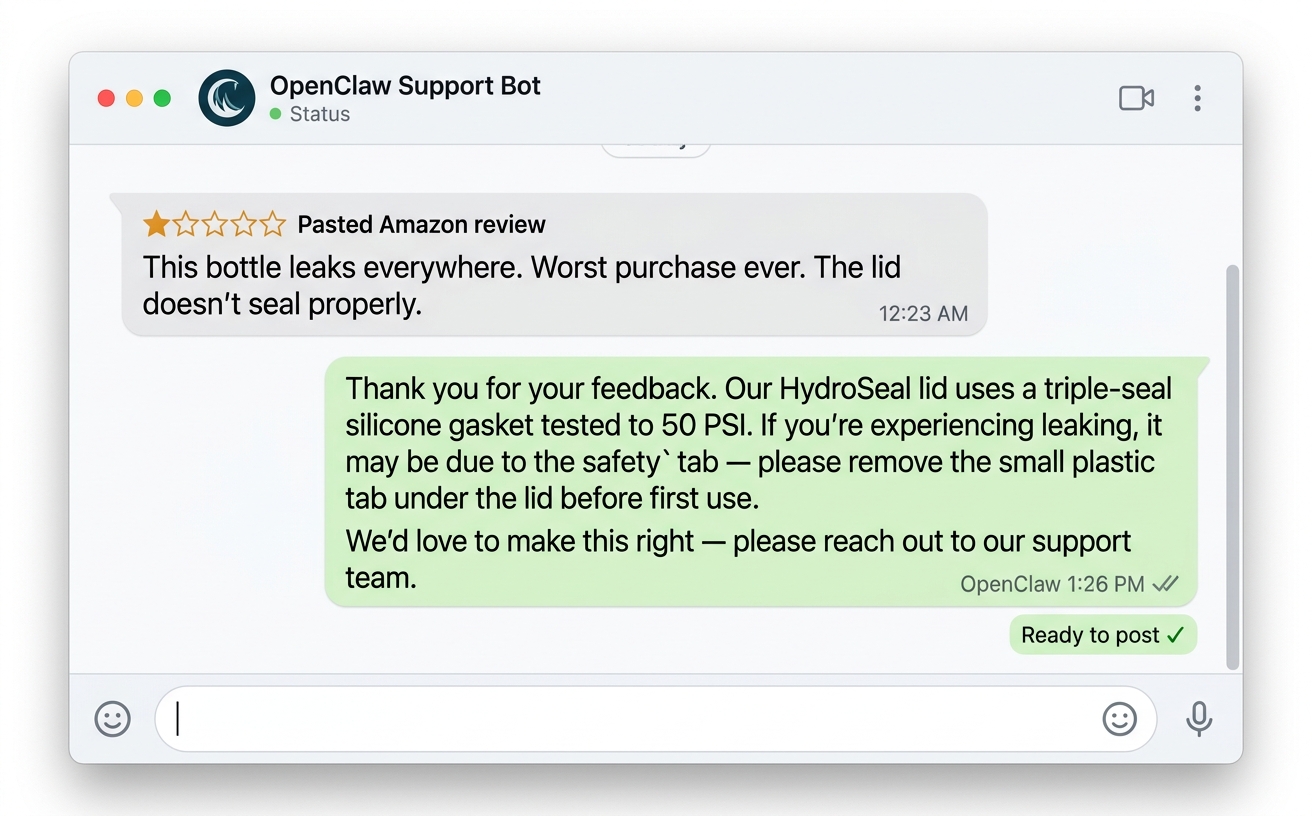The height and width of the screenshot is (816, 1312).
Task: Click the Pasted Amazon review label
Action: coord(420,224)
